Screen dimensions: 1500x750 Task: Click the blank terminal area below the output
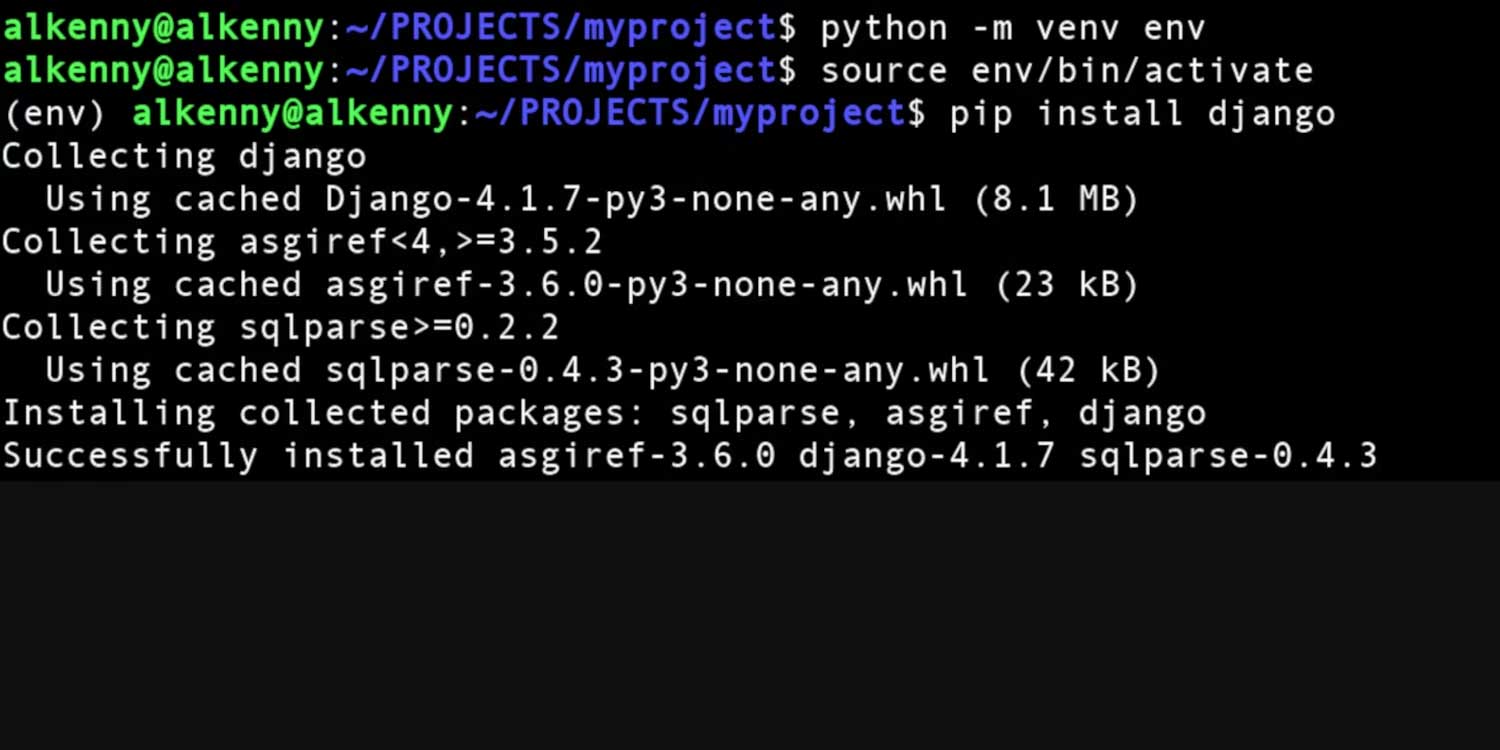(750, 615)
